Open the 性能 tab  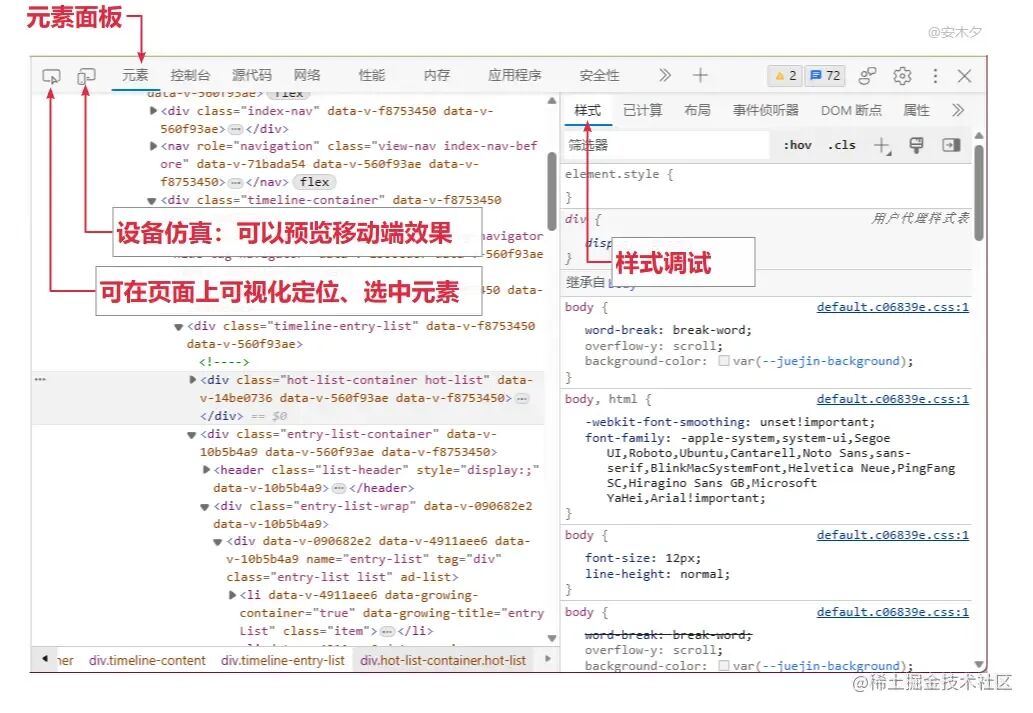point(372,75)
